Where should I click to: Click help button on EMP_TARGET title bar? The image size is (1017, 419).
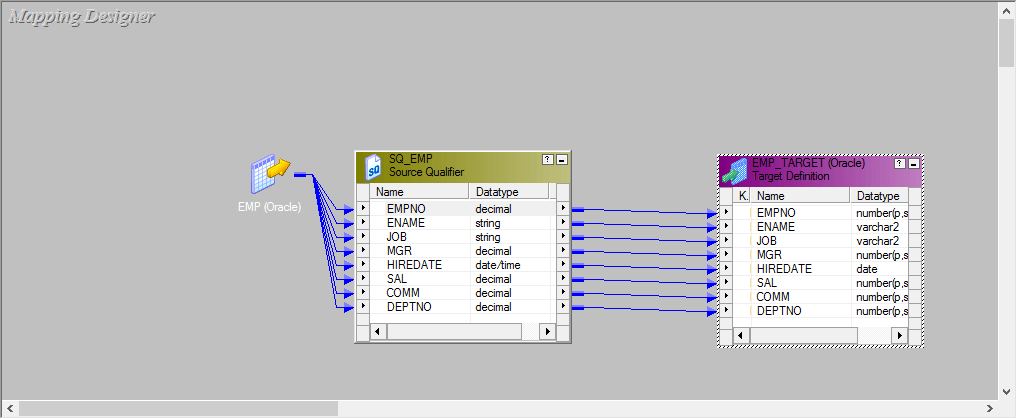tap(900, 163)
